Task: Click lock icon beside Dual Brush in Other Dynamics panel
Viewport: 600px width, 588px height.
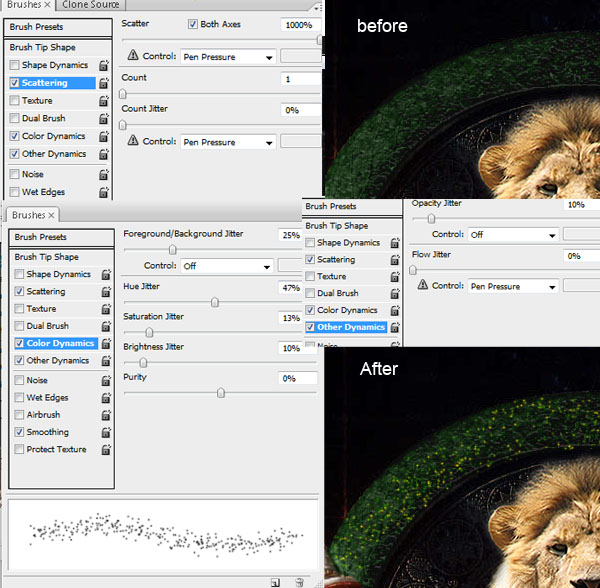Action: [395, 293]
